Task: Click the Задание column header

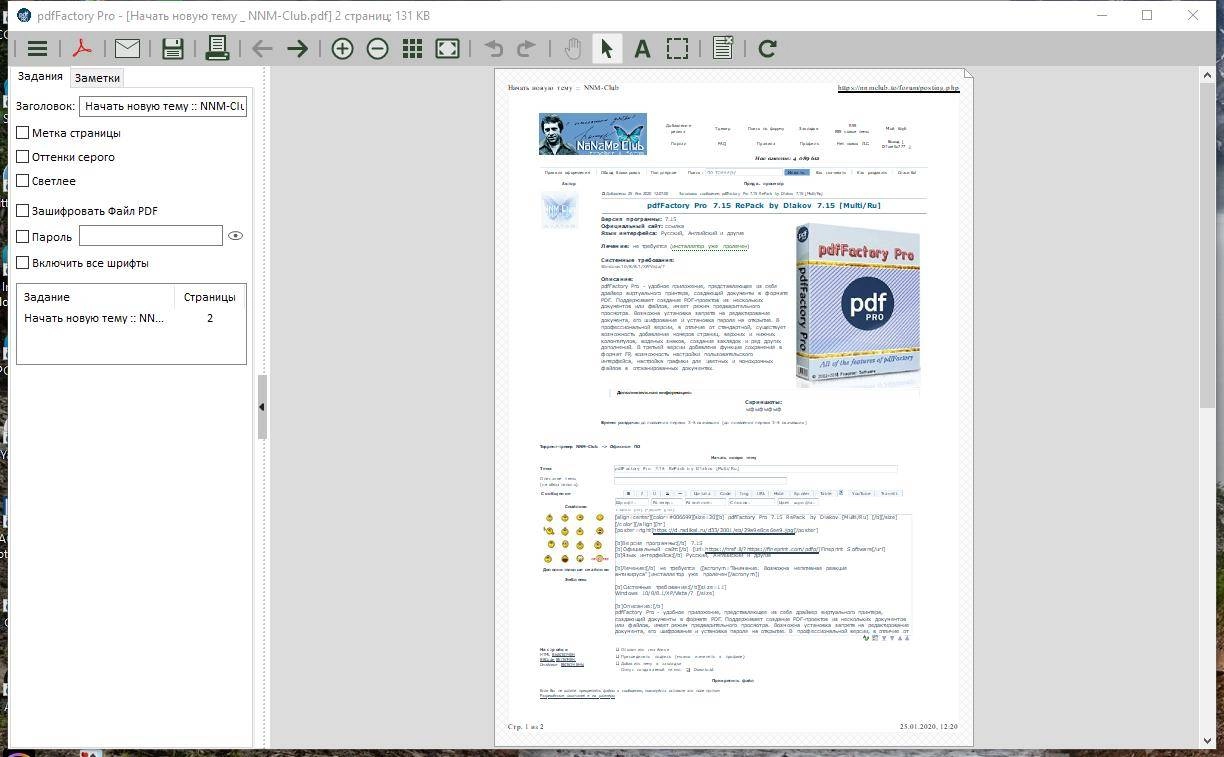Action: (x=96, y=297)
